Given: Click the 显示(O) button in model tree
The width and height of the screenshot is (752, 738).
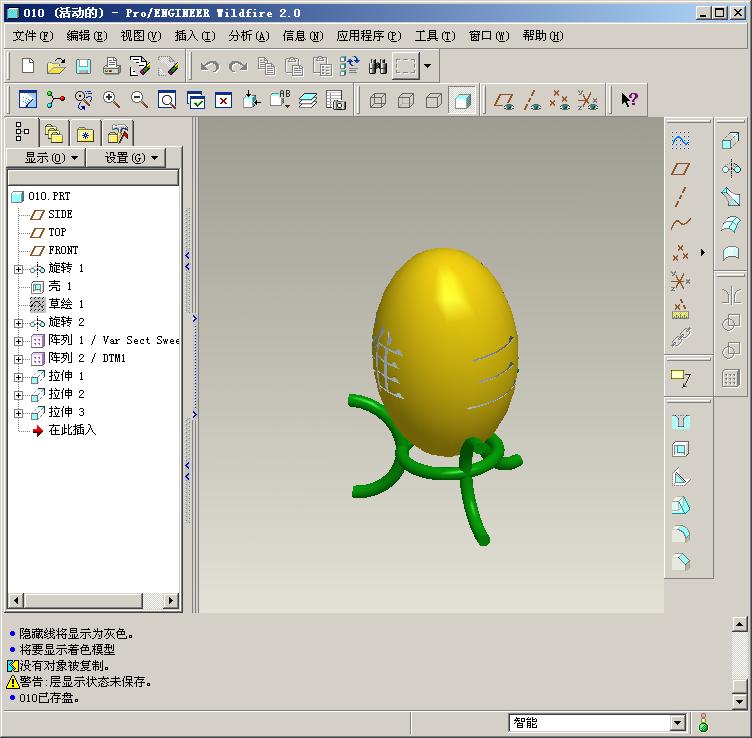Looking at the screenshot, I should (x=46, y=158).
